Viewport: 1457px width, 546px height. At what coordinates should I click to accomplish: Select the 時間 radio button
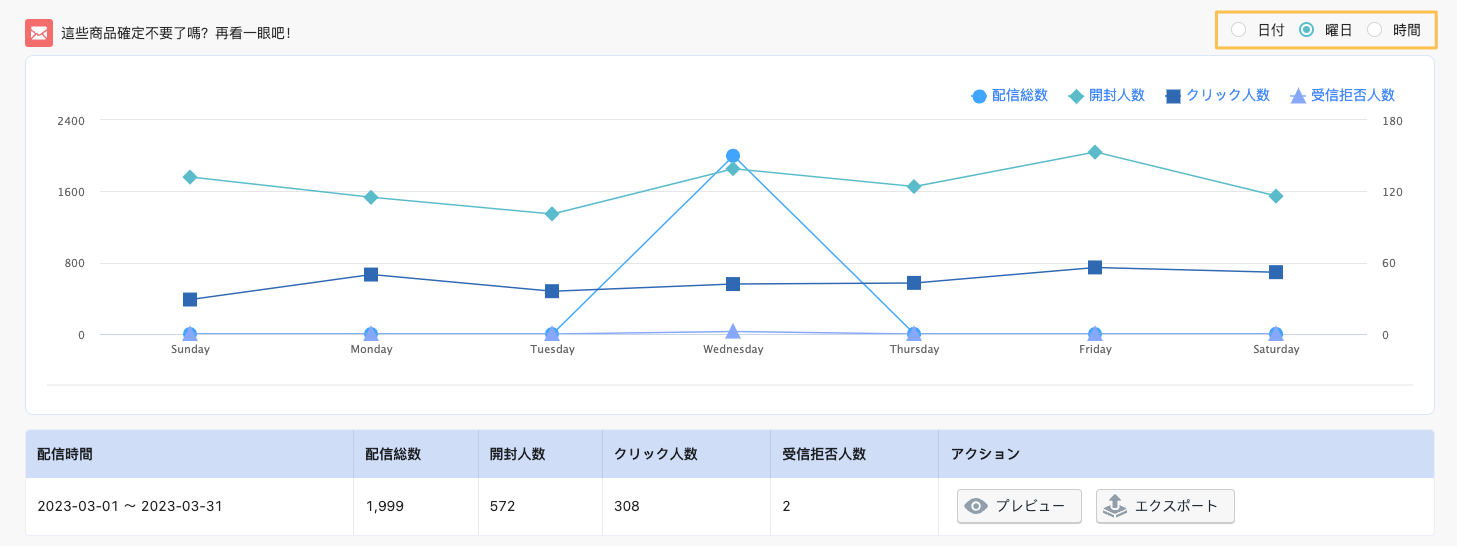[x=1374, y=30]
